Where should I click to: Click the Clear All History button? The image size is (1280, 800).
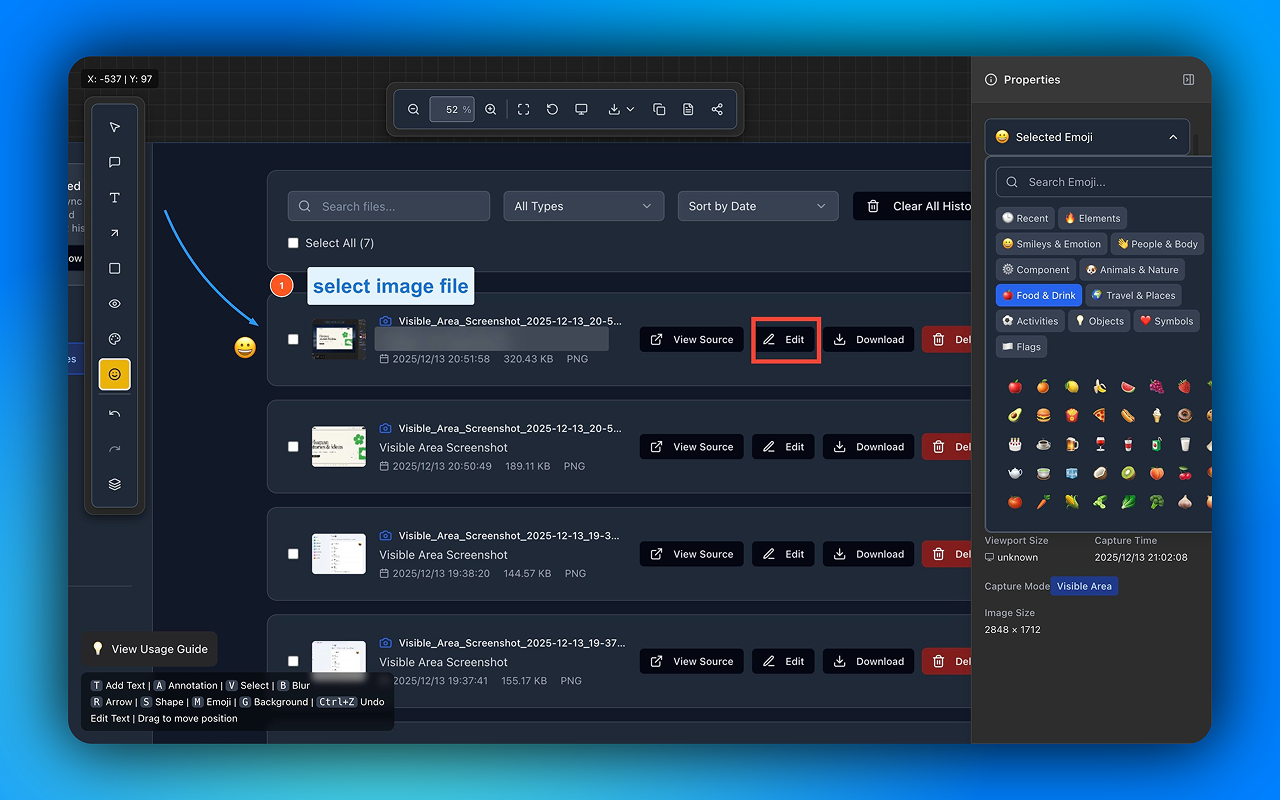pos(912,206)
